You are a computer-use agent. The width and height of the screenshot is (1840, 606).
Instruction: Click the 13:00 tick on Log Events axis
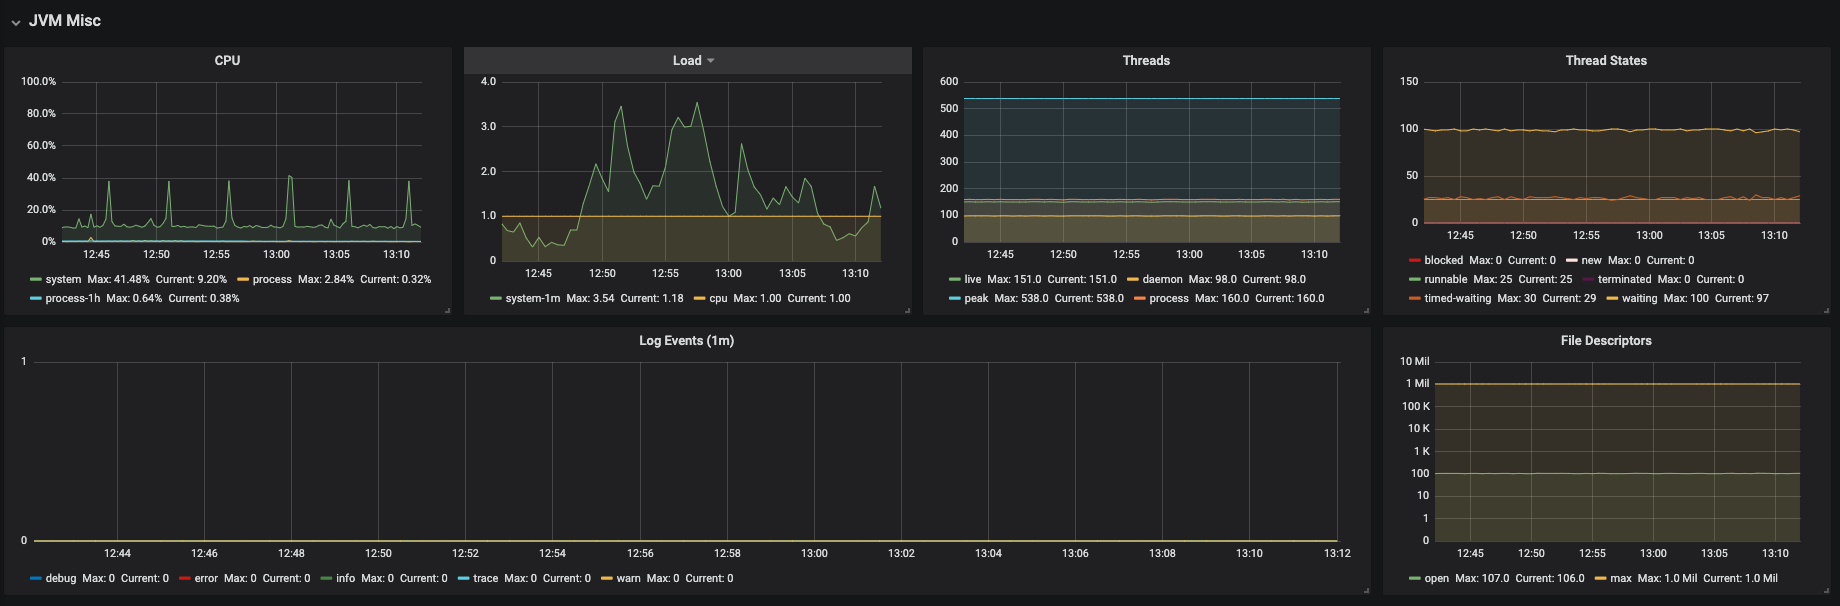point(814,554)
